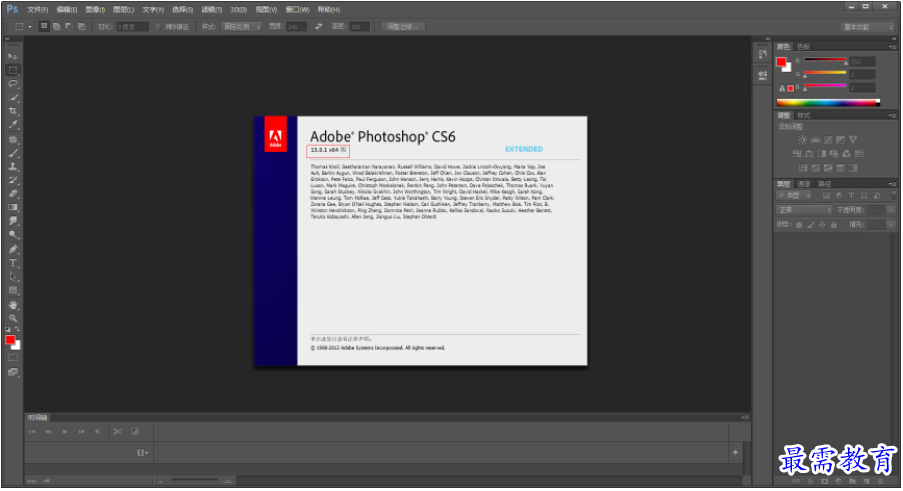Switch to the Channels tab
The height and width of the screenshot is (491, 903).
coord(804,184)
